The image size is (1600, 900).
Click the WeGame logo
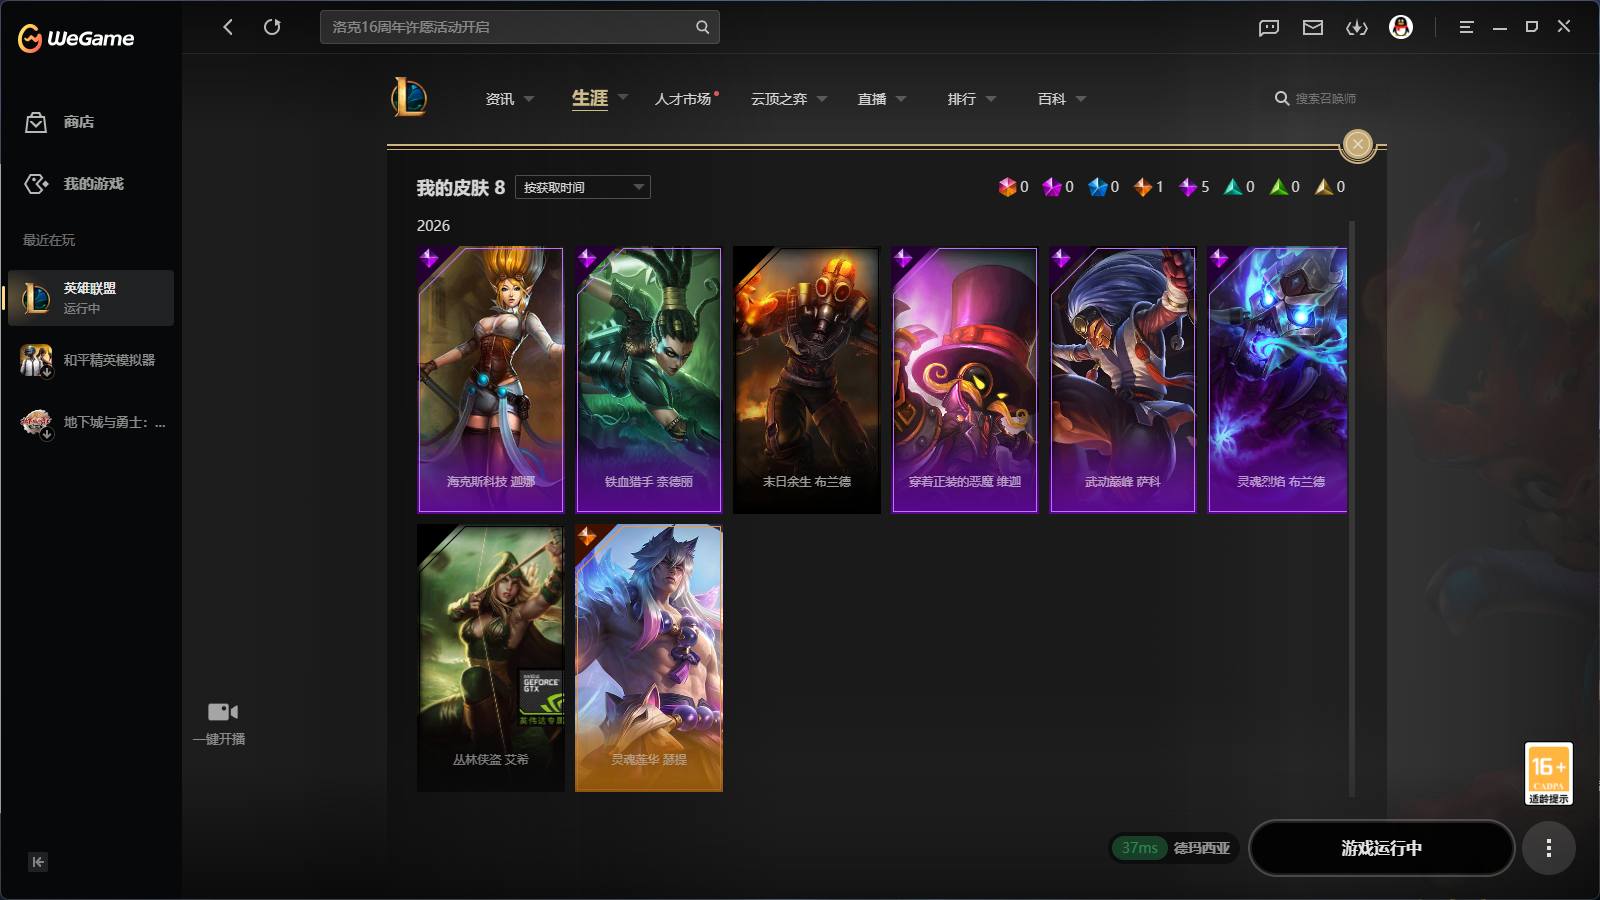point(76,38)
